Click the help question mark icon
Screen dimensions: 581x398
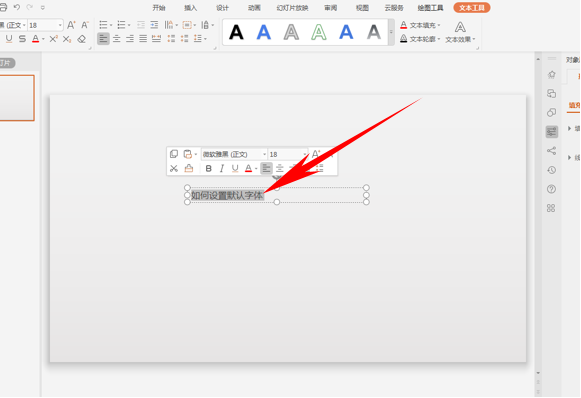tap(551, 189)
